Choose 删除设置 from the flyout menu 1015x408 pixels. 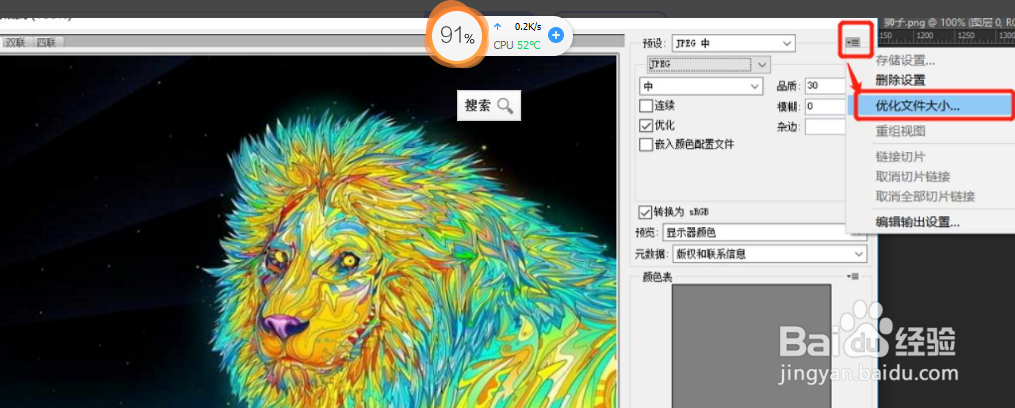(900, 80)
